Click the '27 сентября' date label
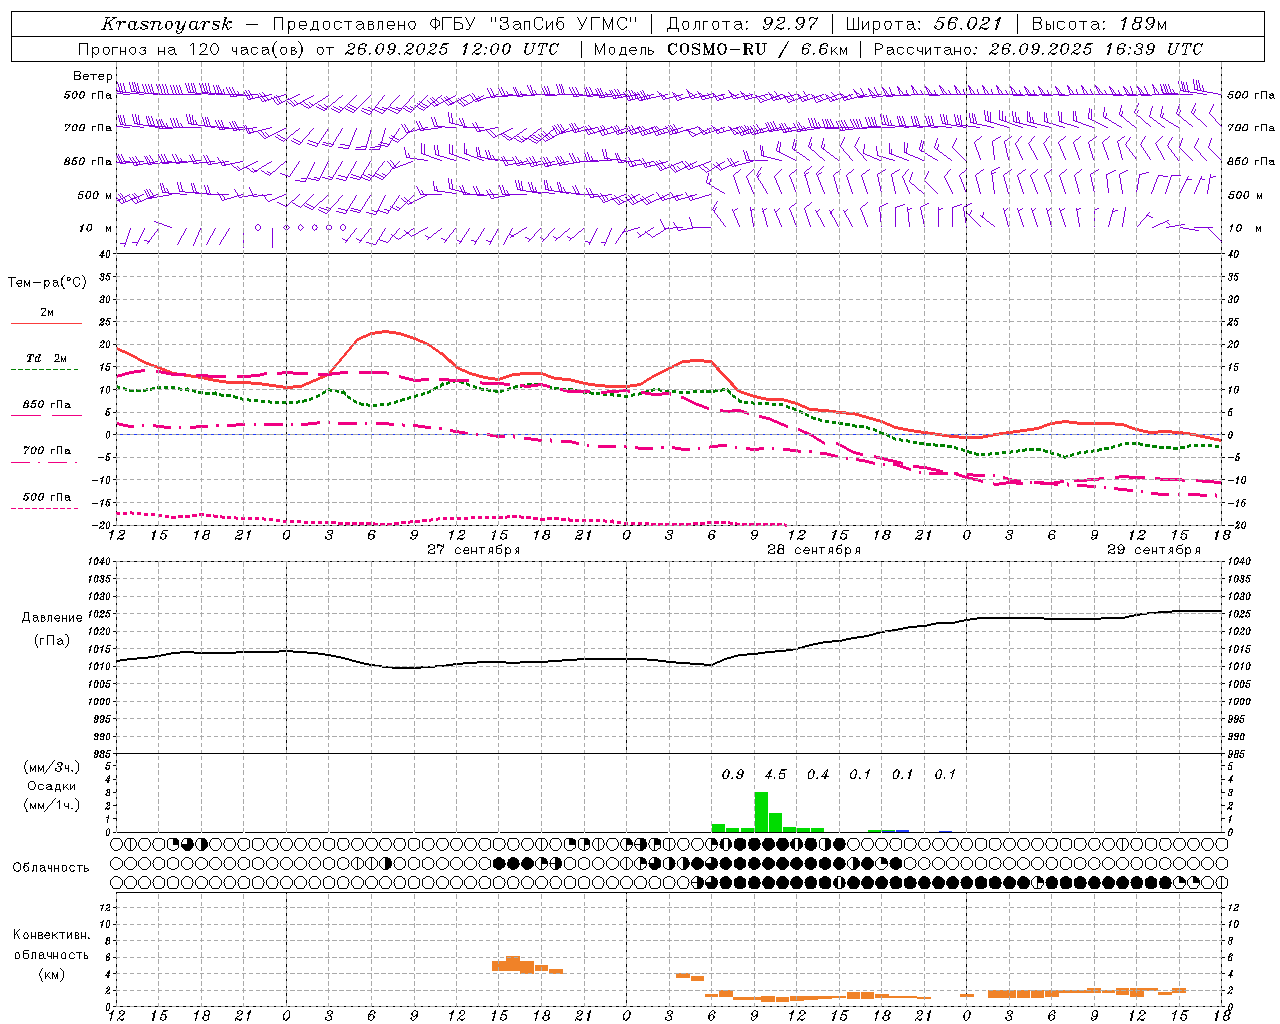Screen dimensions: 1280x1024 pos(473,550)
